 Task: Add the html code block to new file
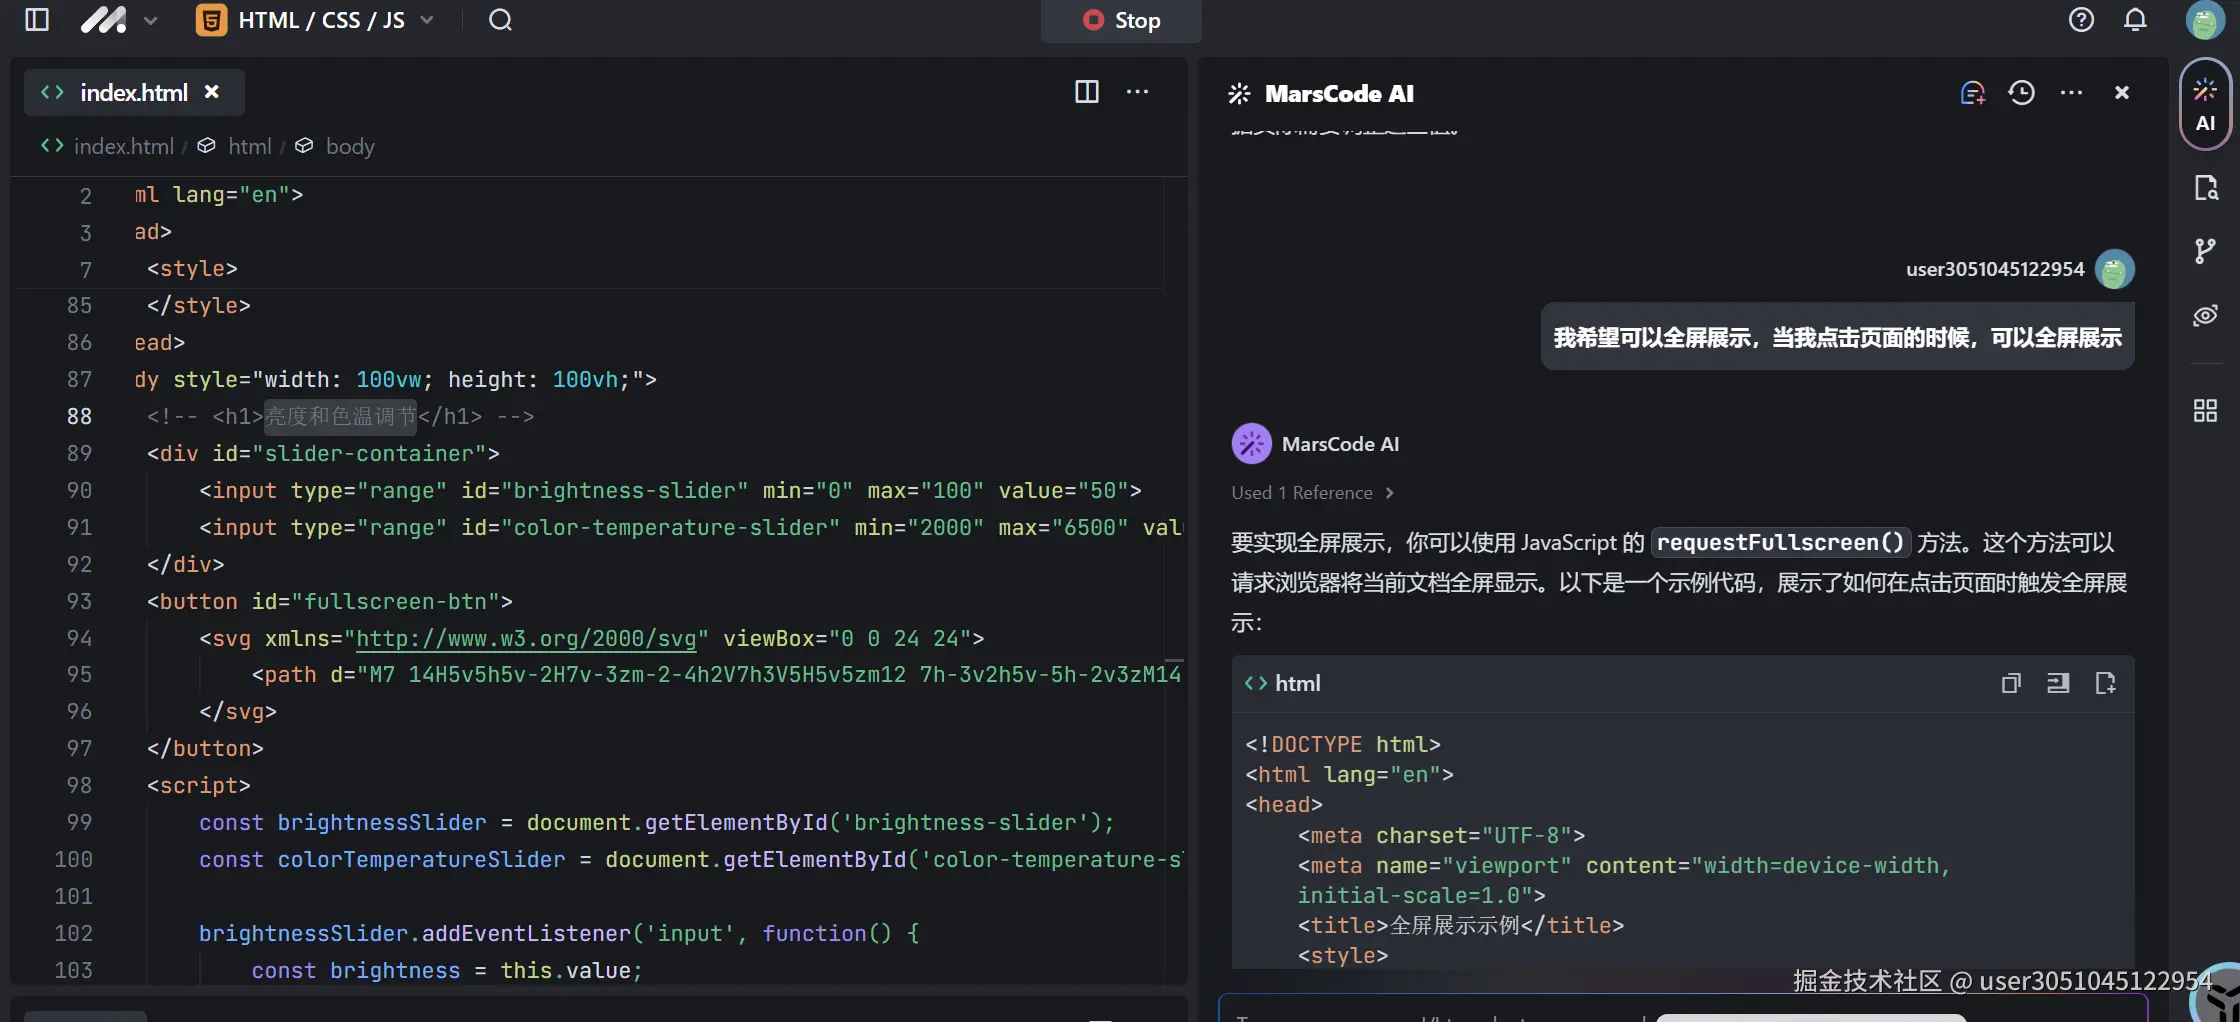point(2105,683)
